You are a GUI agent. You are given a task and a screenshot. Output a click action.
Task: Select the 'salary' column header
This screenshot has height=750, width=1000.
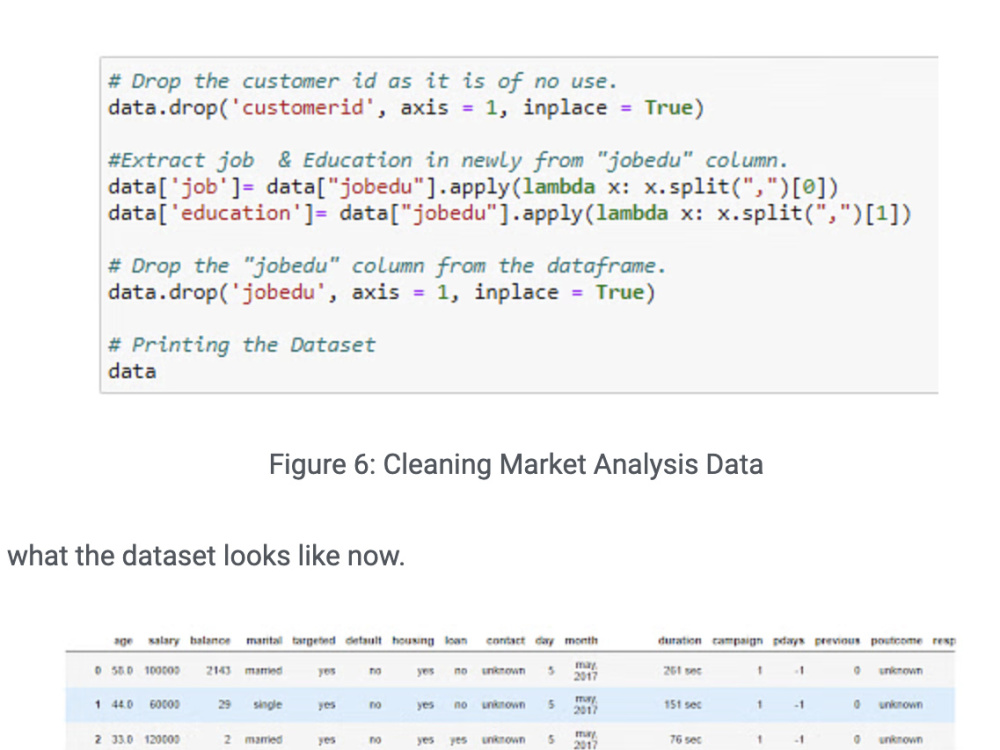click(x=163, y=640)
